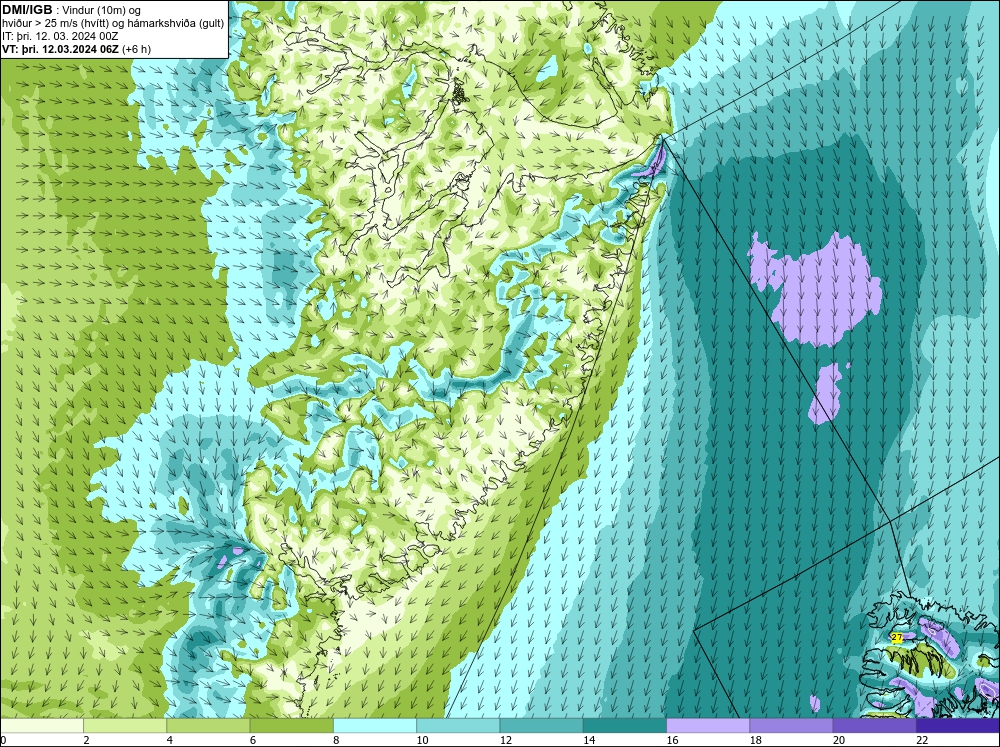Click the 'VT: þri. 12.03.2024 06Z' line
This screenshot has width=1000, height=747.
coord(60,49)
